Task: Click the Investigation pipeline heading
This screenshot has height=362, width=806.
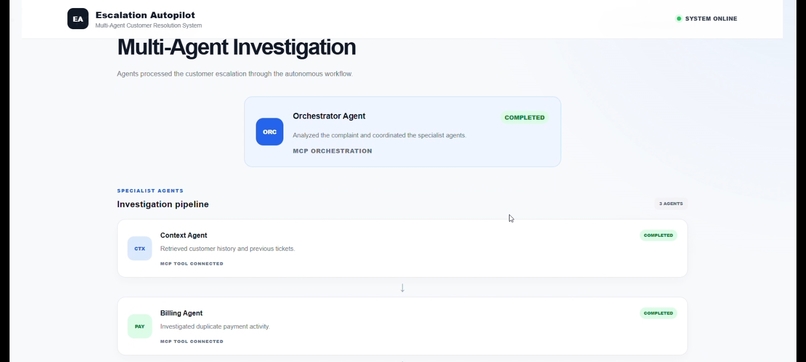Action: click(x=163, y=204)
